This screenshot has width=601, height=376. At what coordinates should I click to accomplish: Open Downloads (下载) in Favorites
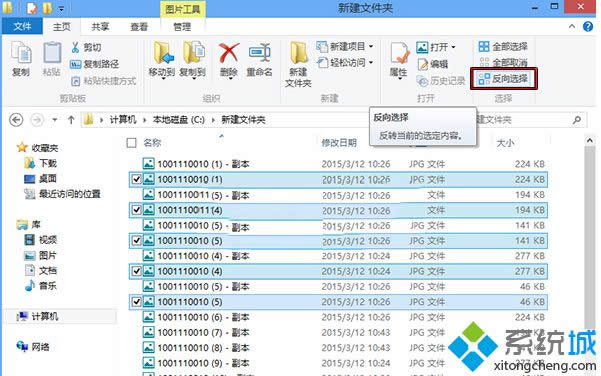point(41,163)
